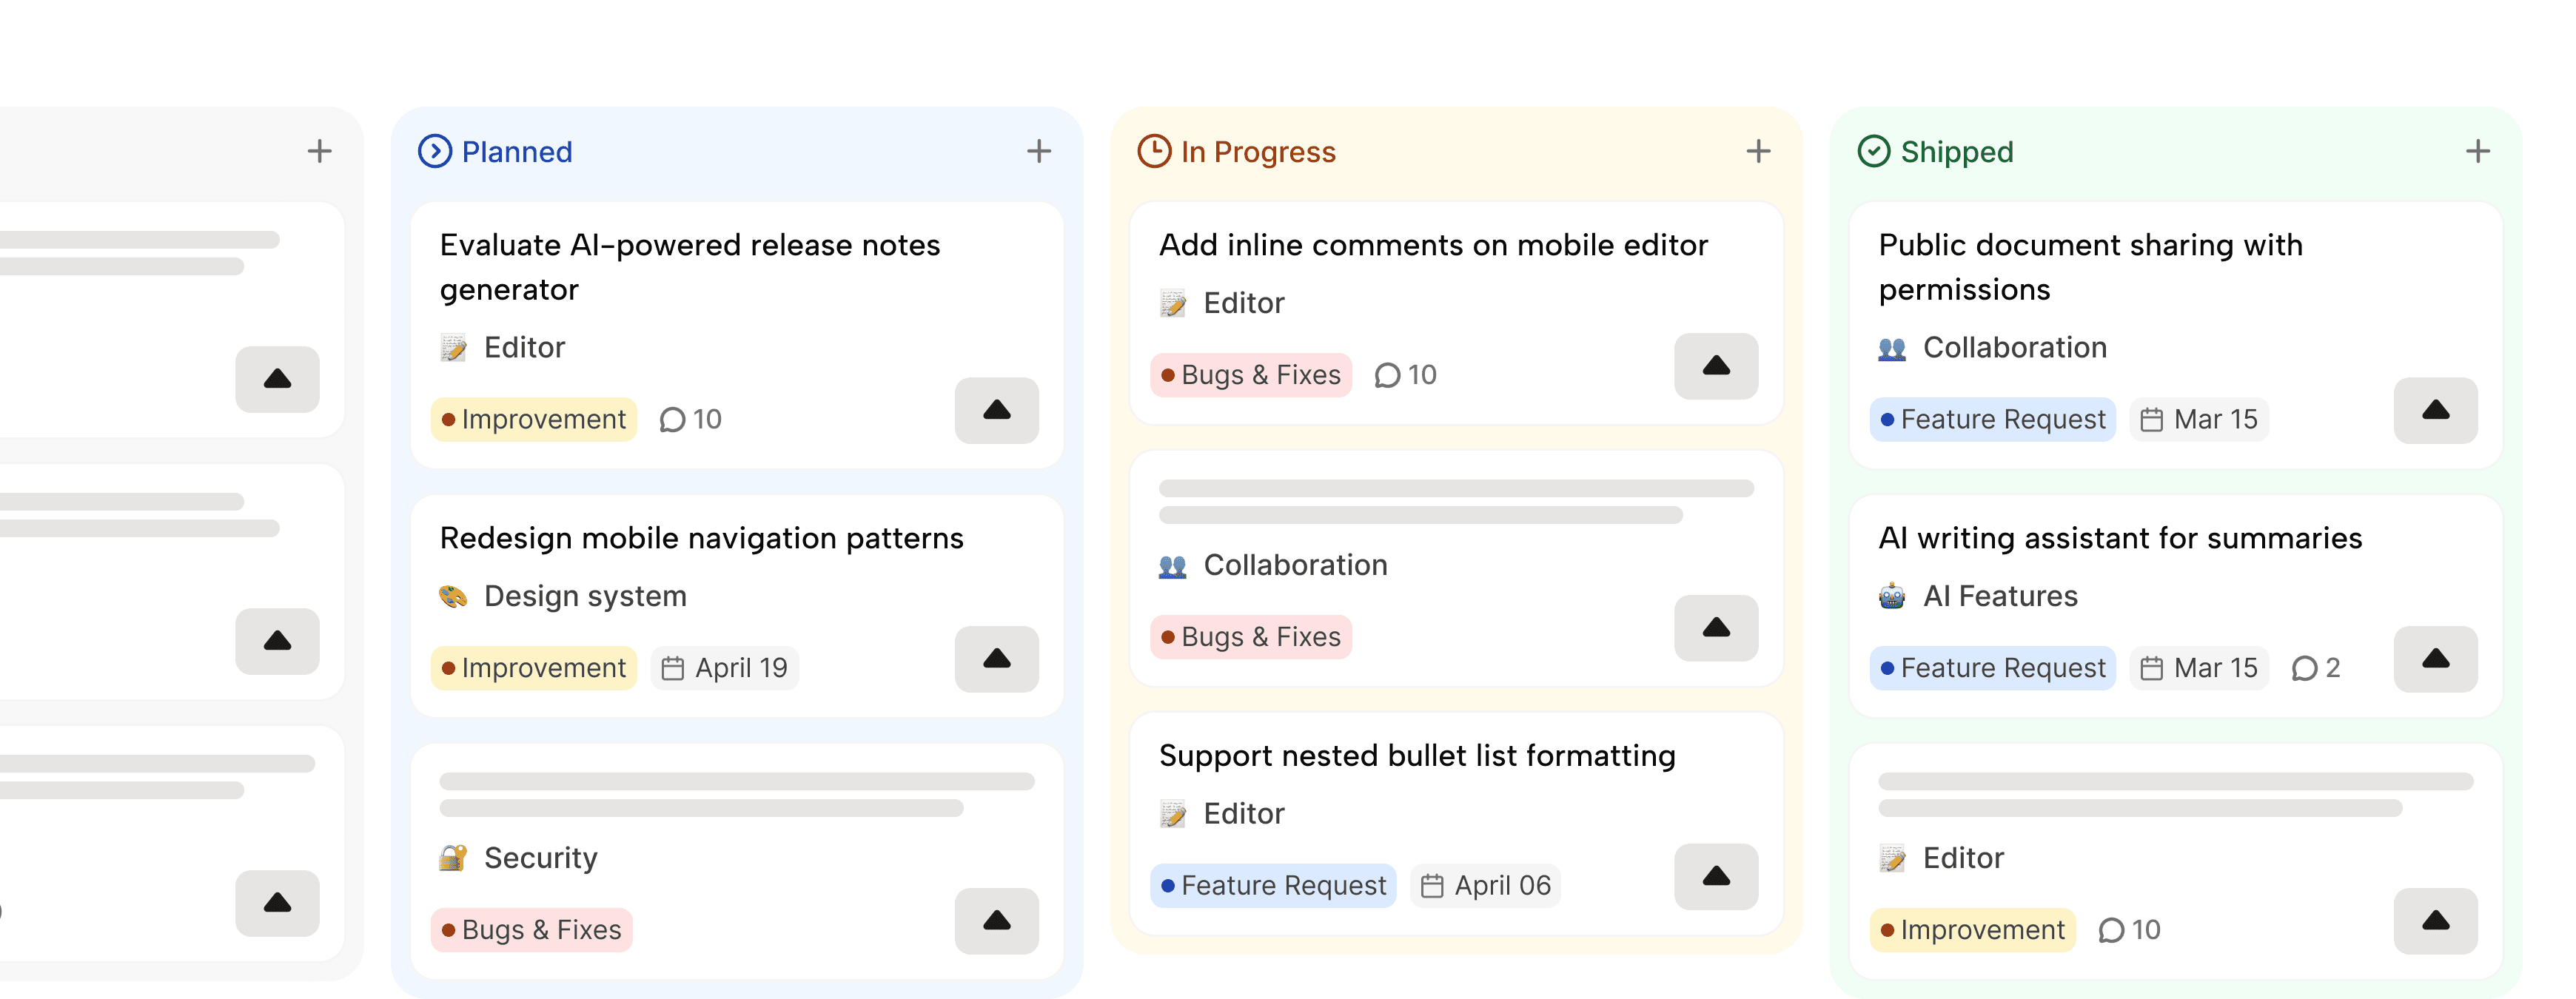
Task: Click the April 19 date chip
Action: [725, 668]
